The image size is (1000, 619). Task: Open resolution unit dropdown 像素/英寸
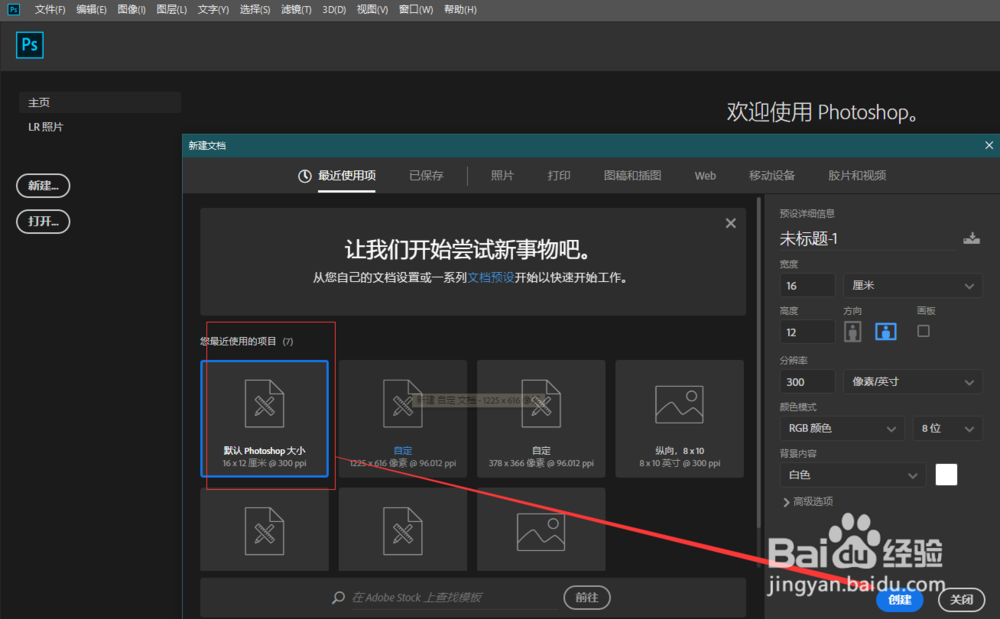click(x=913, y=382)
